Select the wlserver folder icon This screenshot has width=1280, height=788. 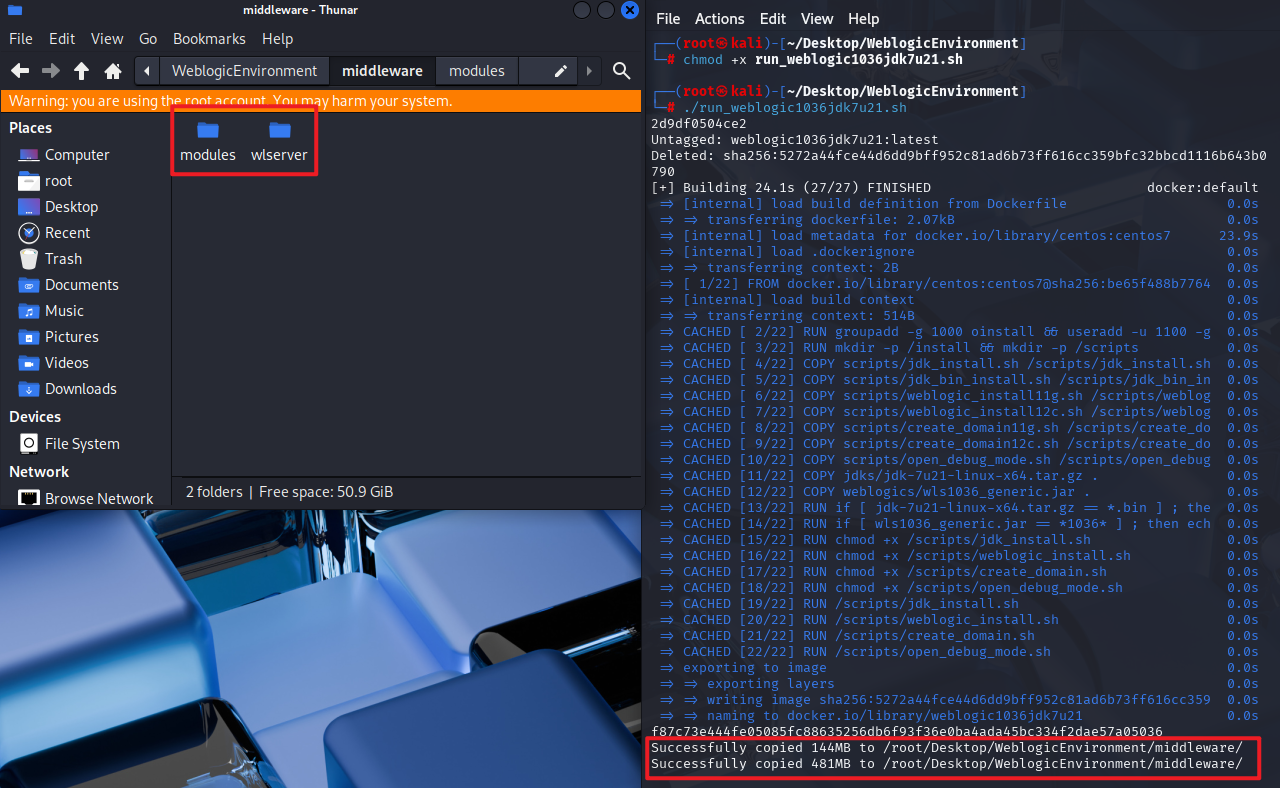click(x=280, y=130)
